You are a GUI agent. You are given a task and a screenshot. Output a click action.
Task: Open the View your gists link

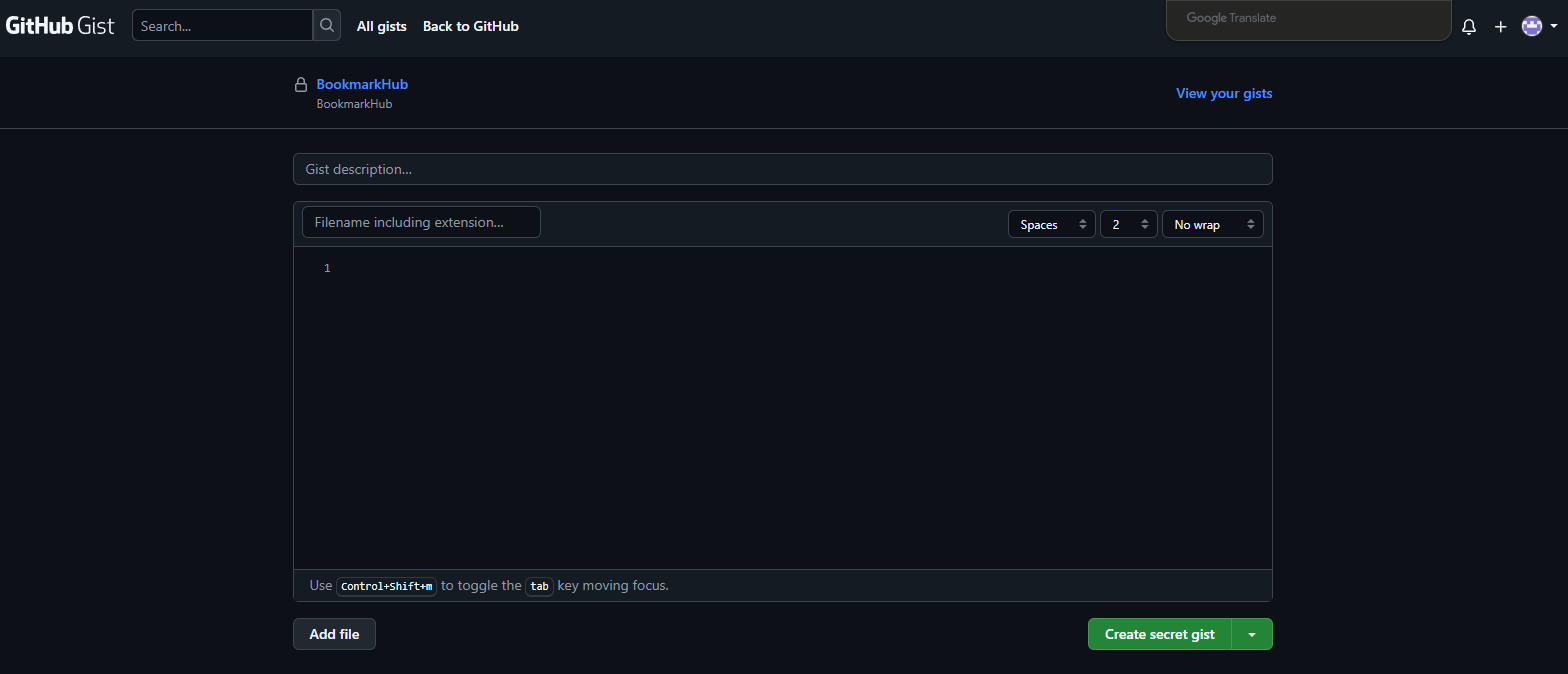tap(1223, 93)
